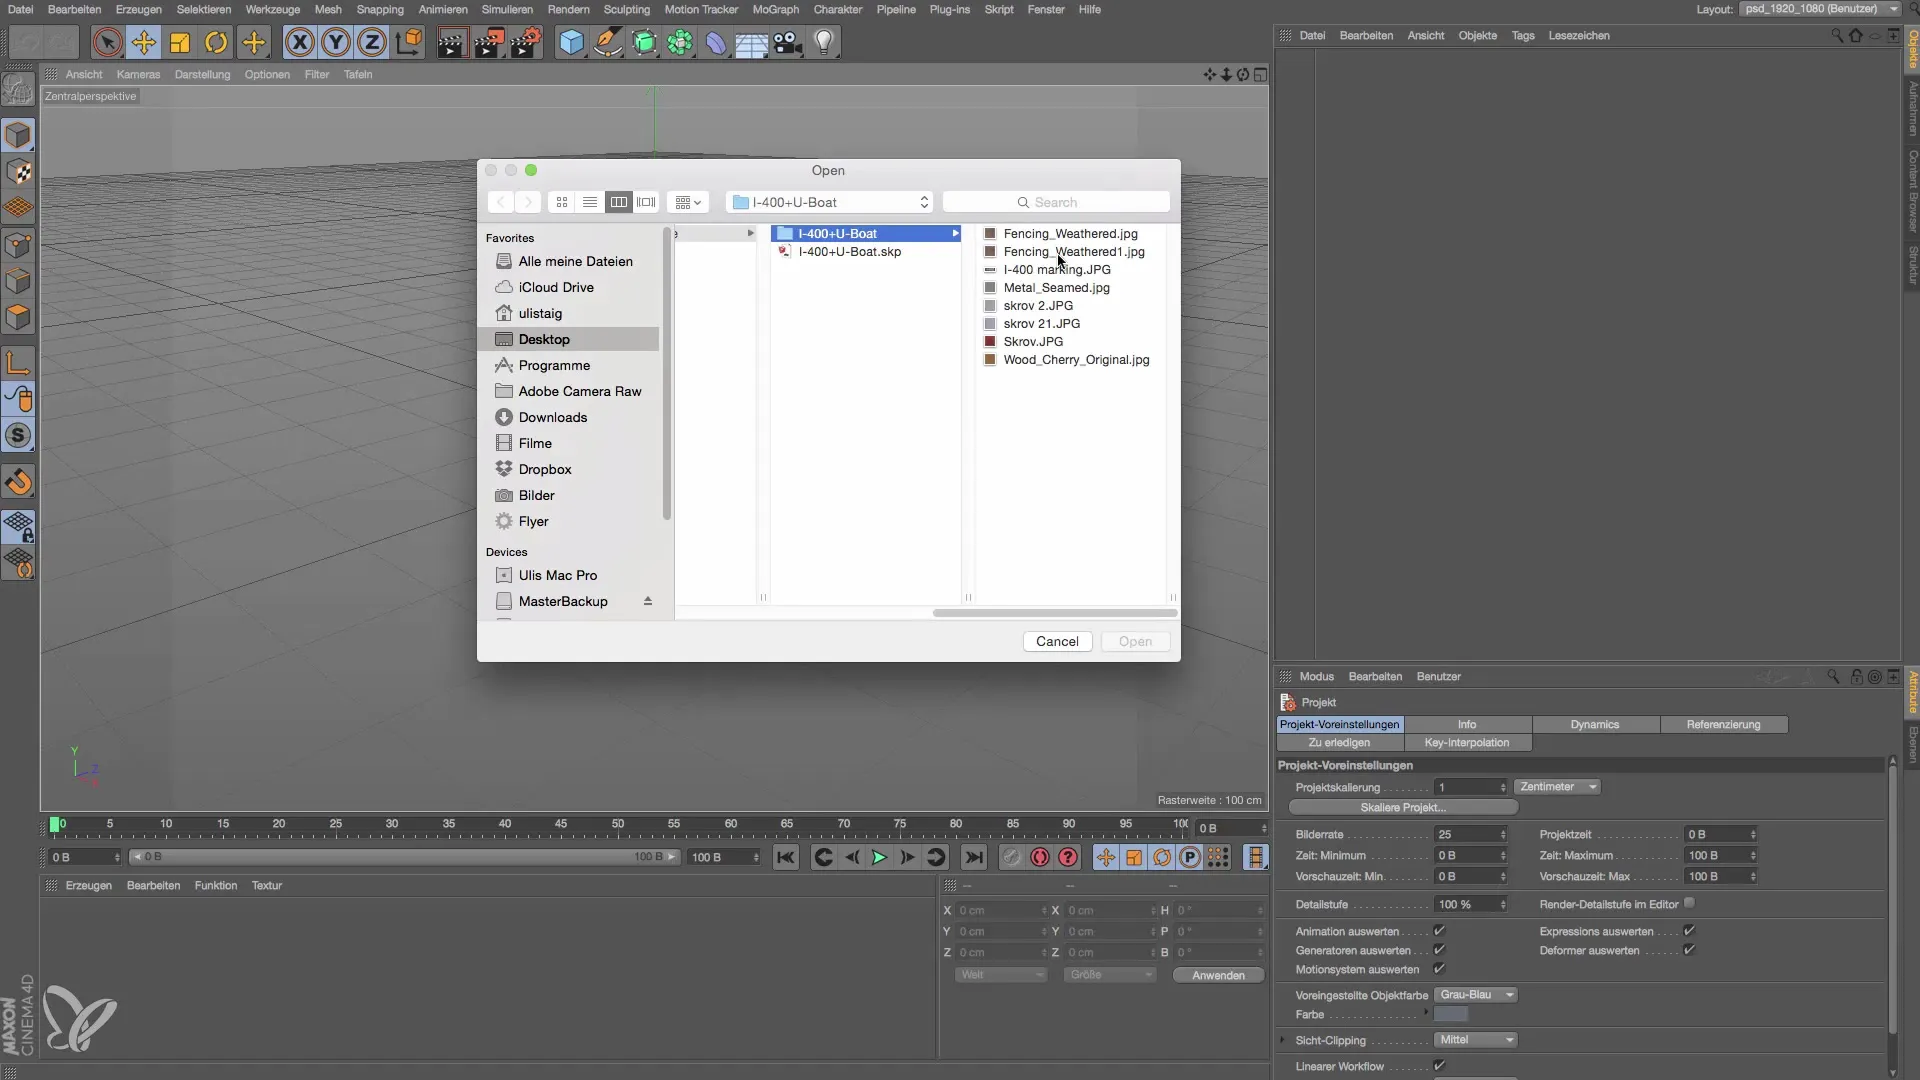Click the Render View clapperboard icon

coord(452,43)
